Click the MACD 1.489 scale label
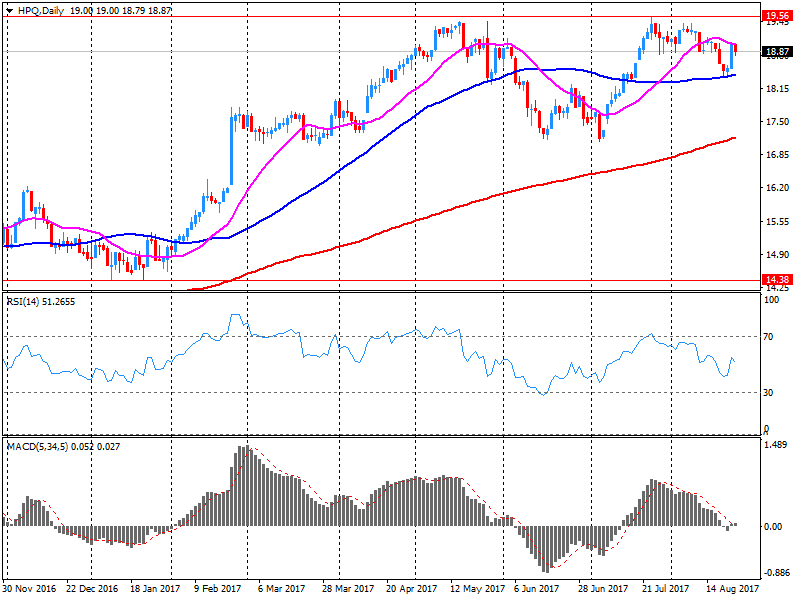The height and width of the screenshot is (600, 800). point(776,445)
